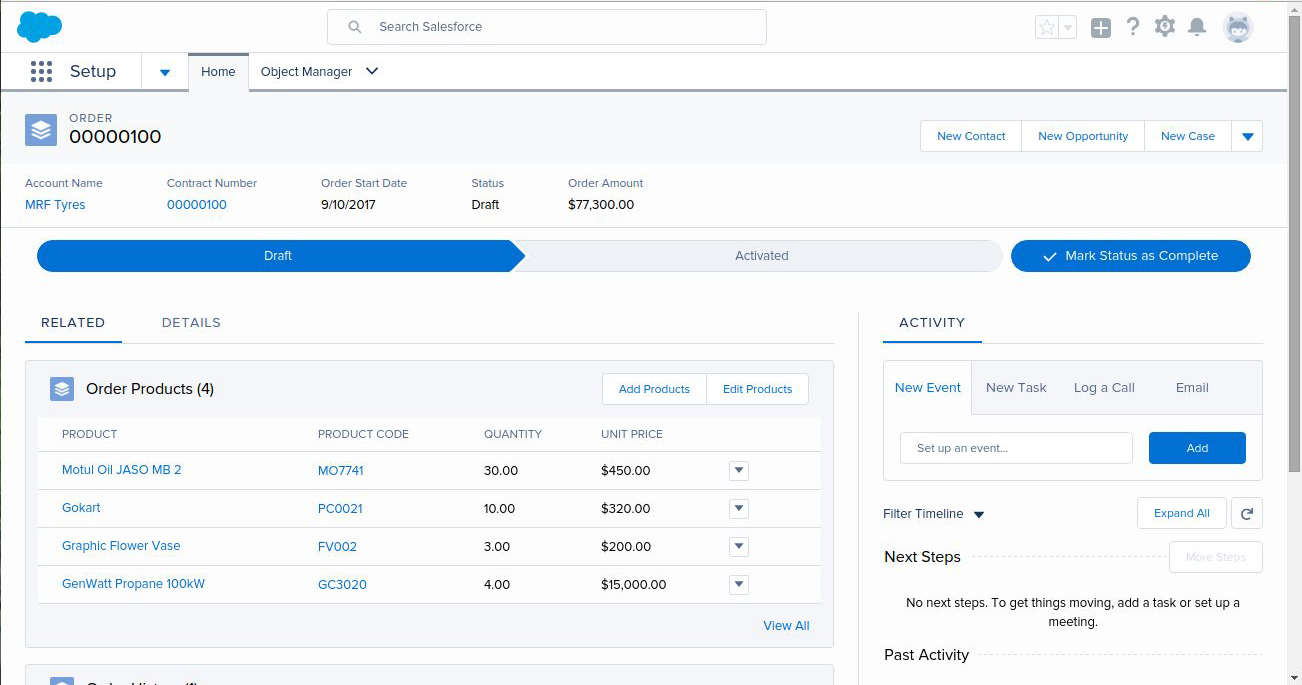
Task: Select the Log a Call tab
Action: 1104,388
